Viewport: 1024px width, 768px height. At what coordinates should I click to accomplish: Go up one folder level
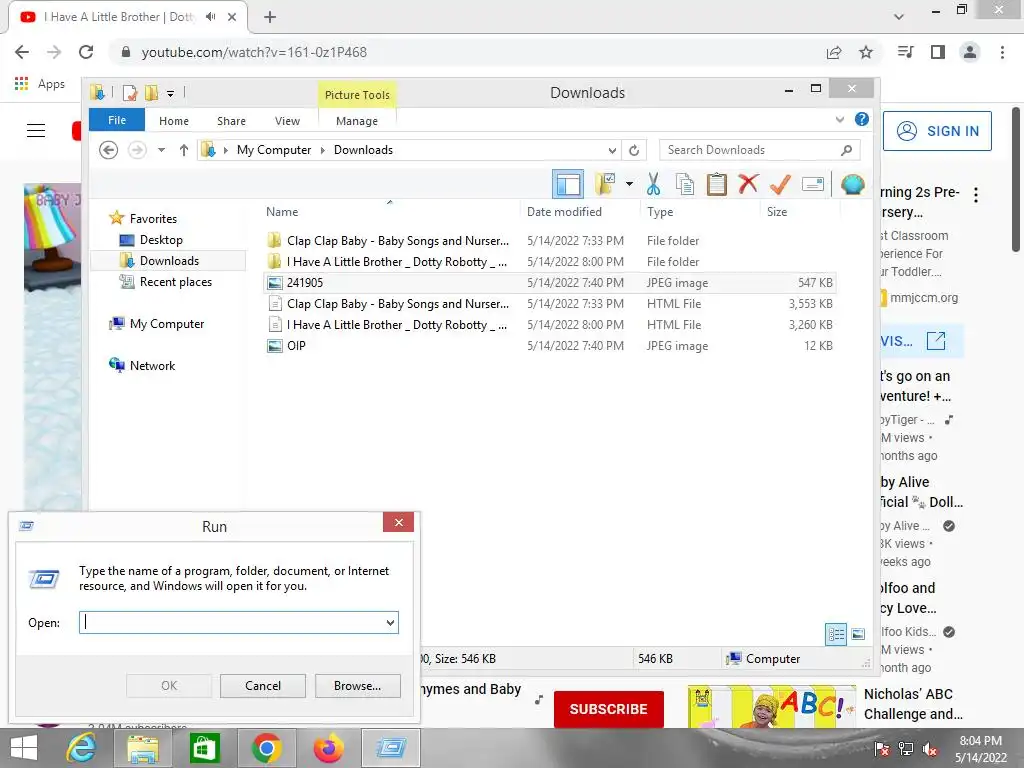coord(184,150)
